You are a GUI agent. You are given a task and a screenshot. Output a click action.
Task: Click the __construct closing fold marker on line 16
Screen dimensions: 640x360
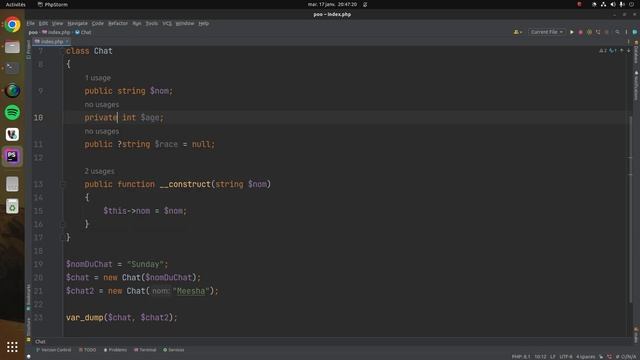[x=63, y=224]
